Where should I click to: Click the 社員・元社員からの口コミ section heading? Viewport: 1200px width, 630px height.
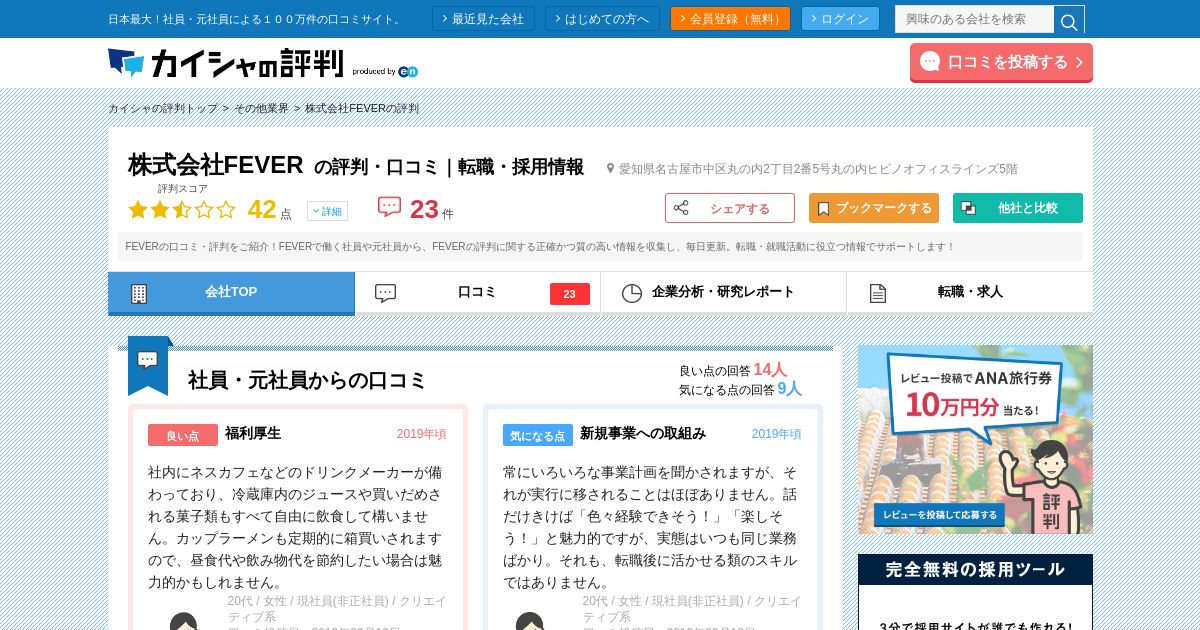[307, 380]
